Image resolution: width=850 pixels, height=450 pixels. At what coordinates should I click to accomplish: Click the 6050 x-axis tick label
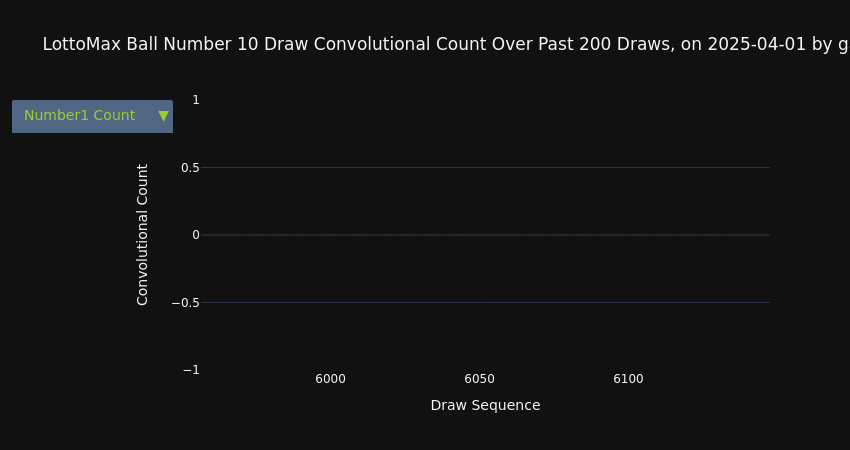[479, 379]
